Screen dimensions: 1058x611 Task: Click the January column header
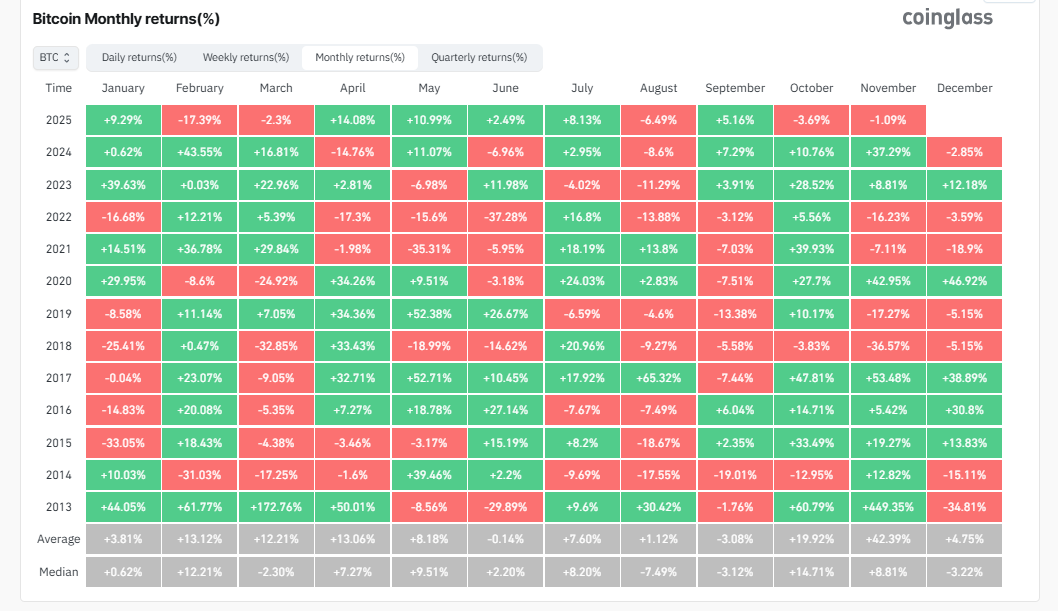(123, 88)
